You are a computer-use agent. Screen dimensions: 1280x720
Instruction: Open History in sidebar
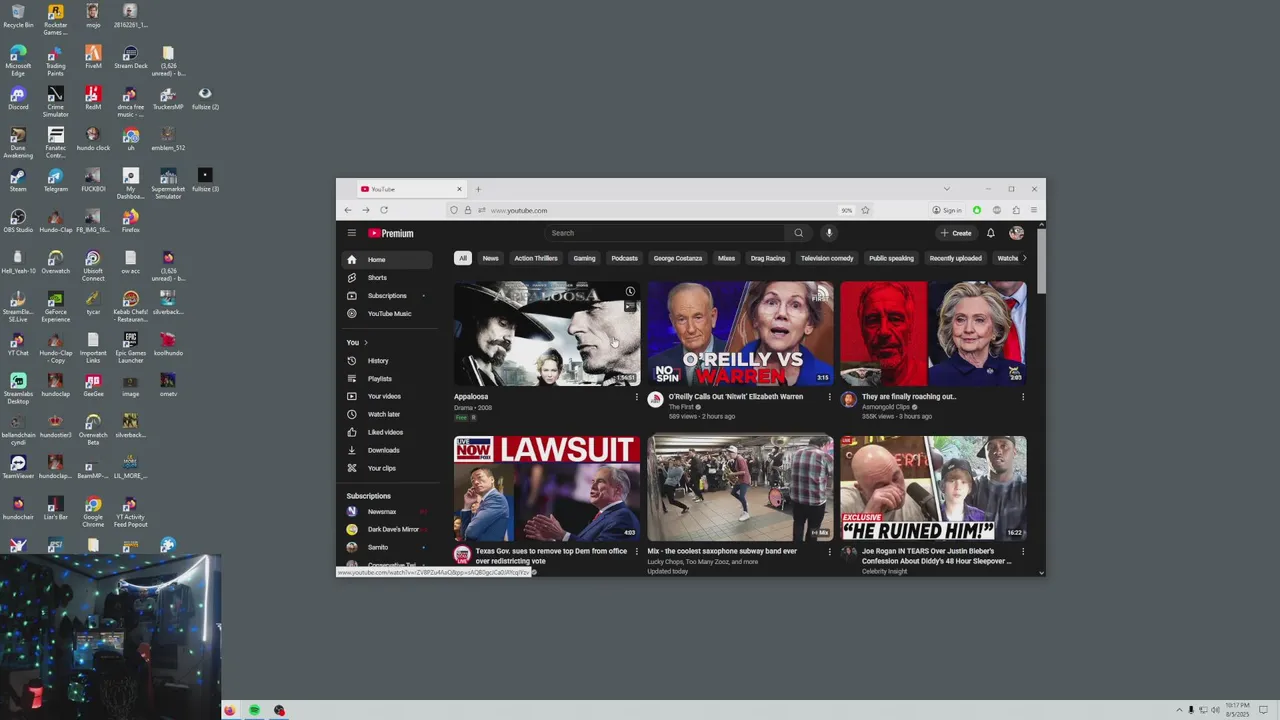pos(389,361)
